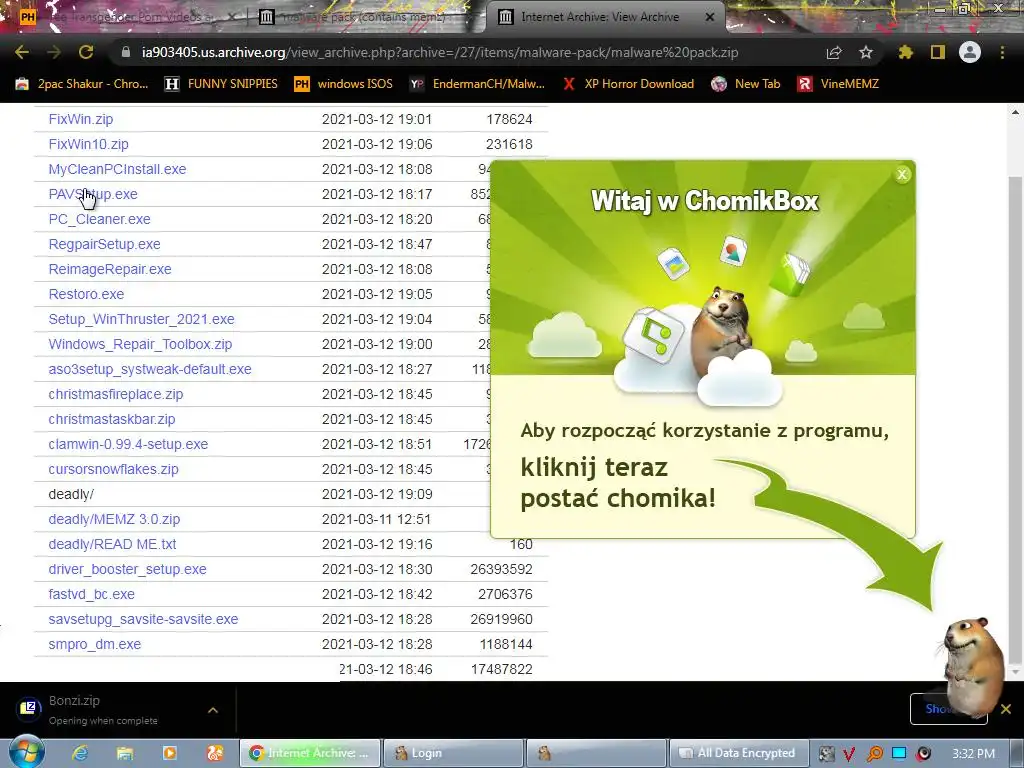
Task: Open the christmasfireplace.zip link
Action: point(116,394)
